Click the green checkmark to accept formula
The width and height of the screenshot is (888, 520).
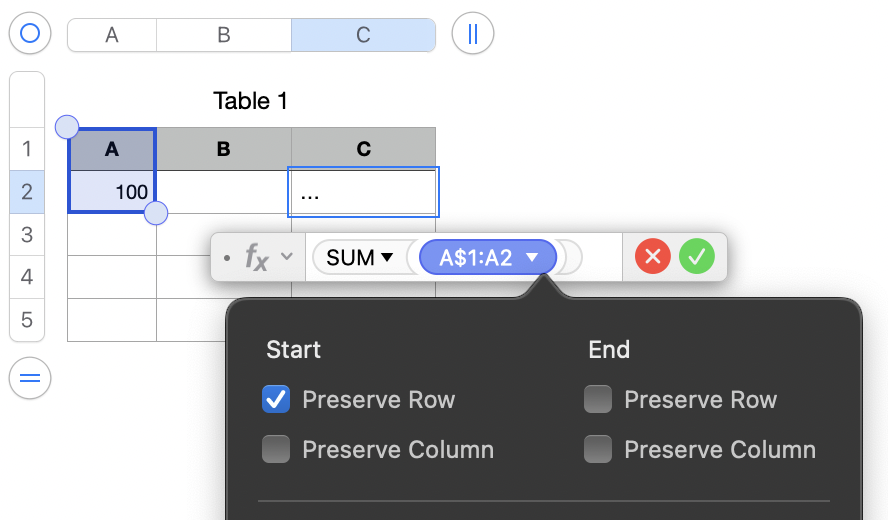tap(697, 257)
